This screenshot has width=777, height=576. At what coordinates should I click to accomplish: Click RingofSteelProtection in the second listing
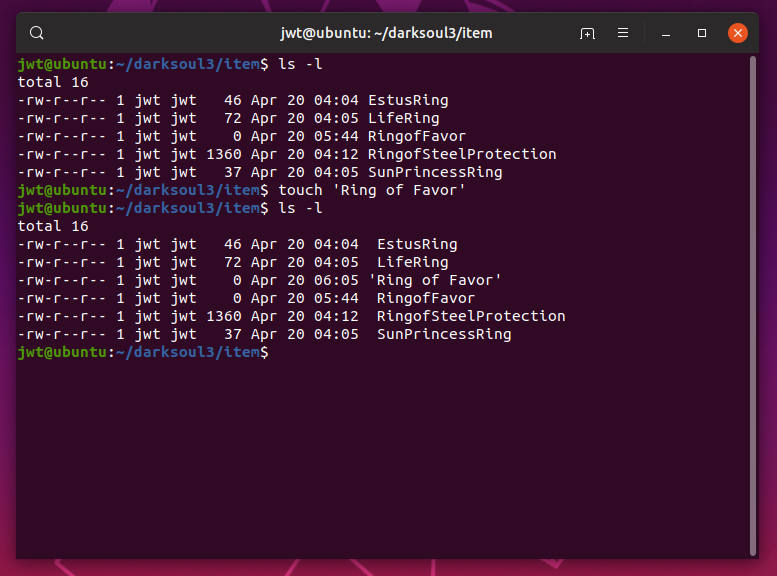coord(471,316)
